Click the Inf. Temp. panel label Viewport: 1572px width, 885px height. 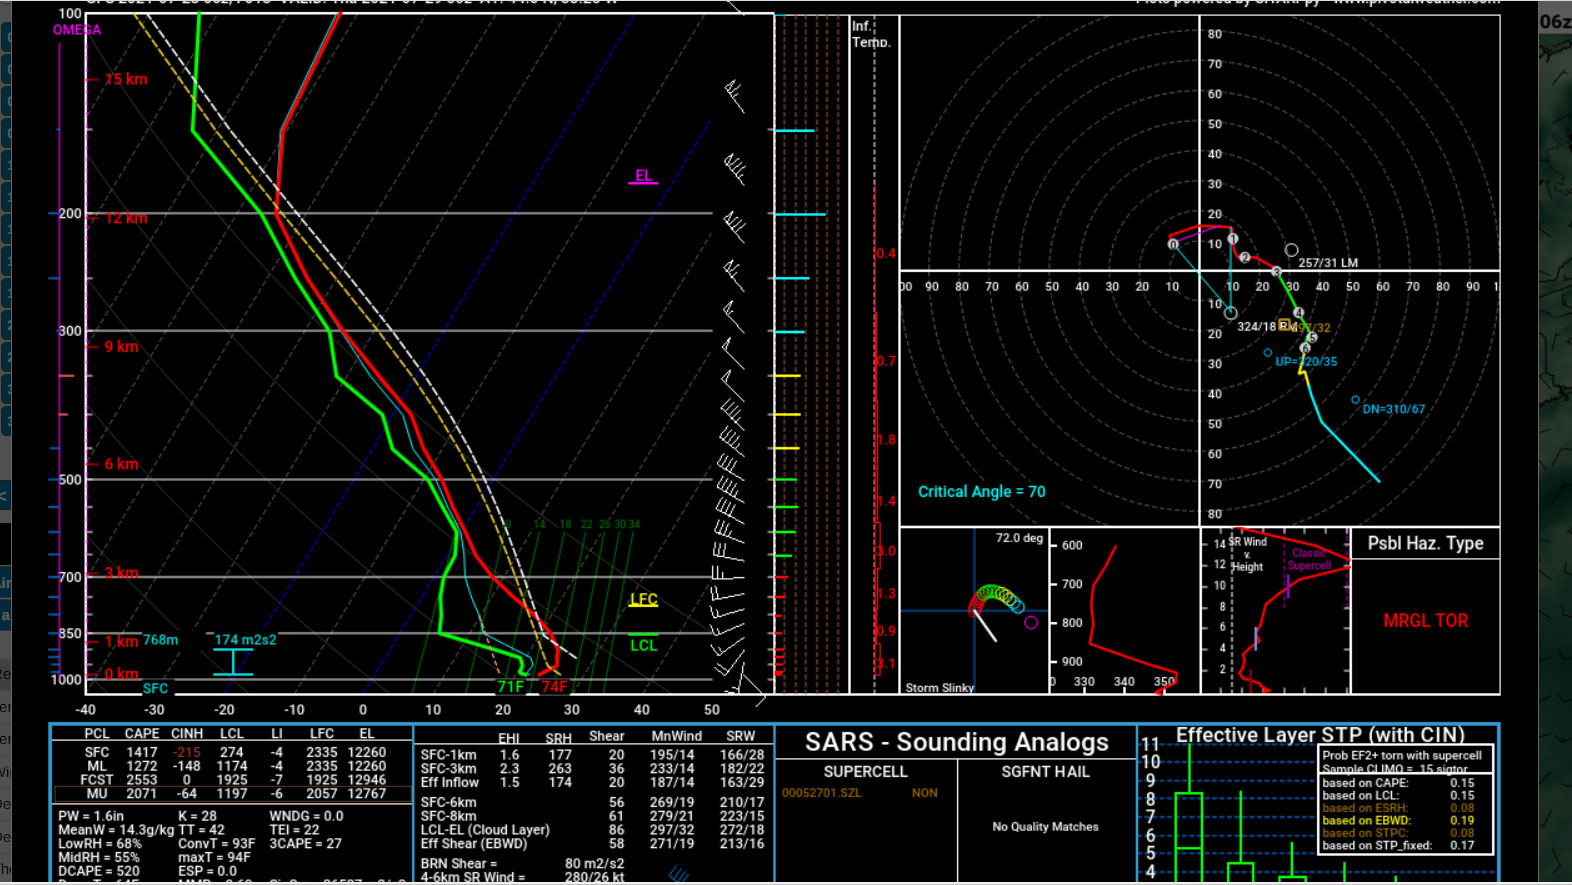tap(871, 34)
